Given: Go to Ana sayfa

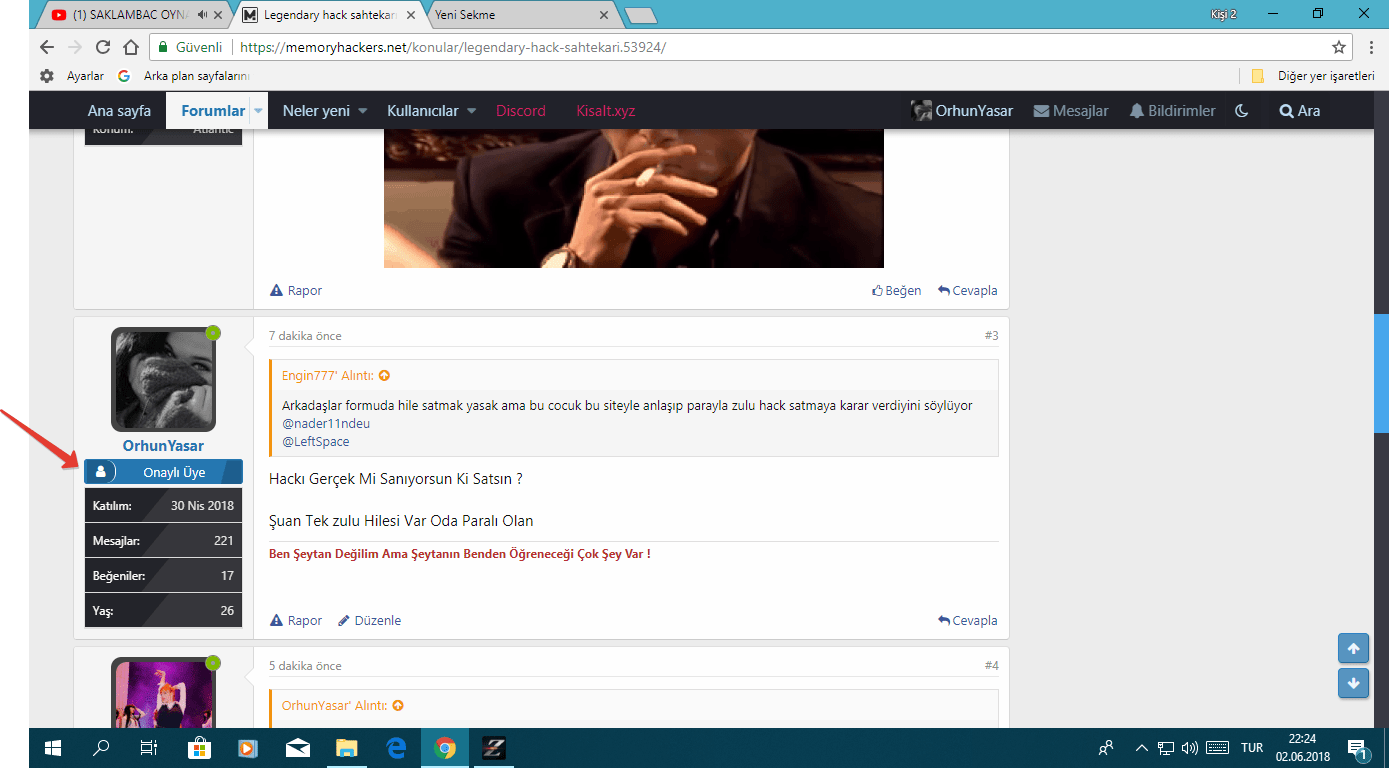Looking at the screenshot, I should [119, 111].
